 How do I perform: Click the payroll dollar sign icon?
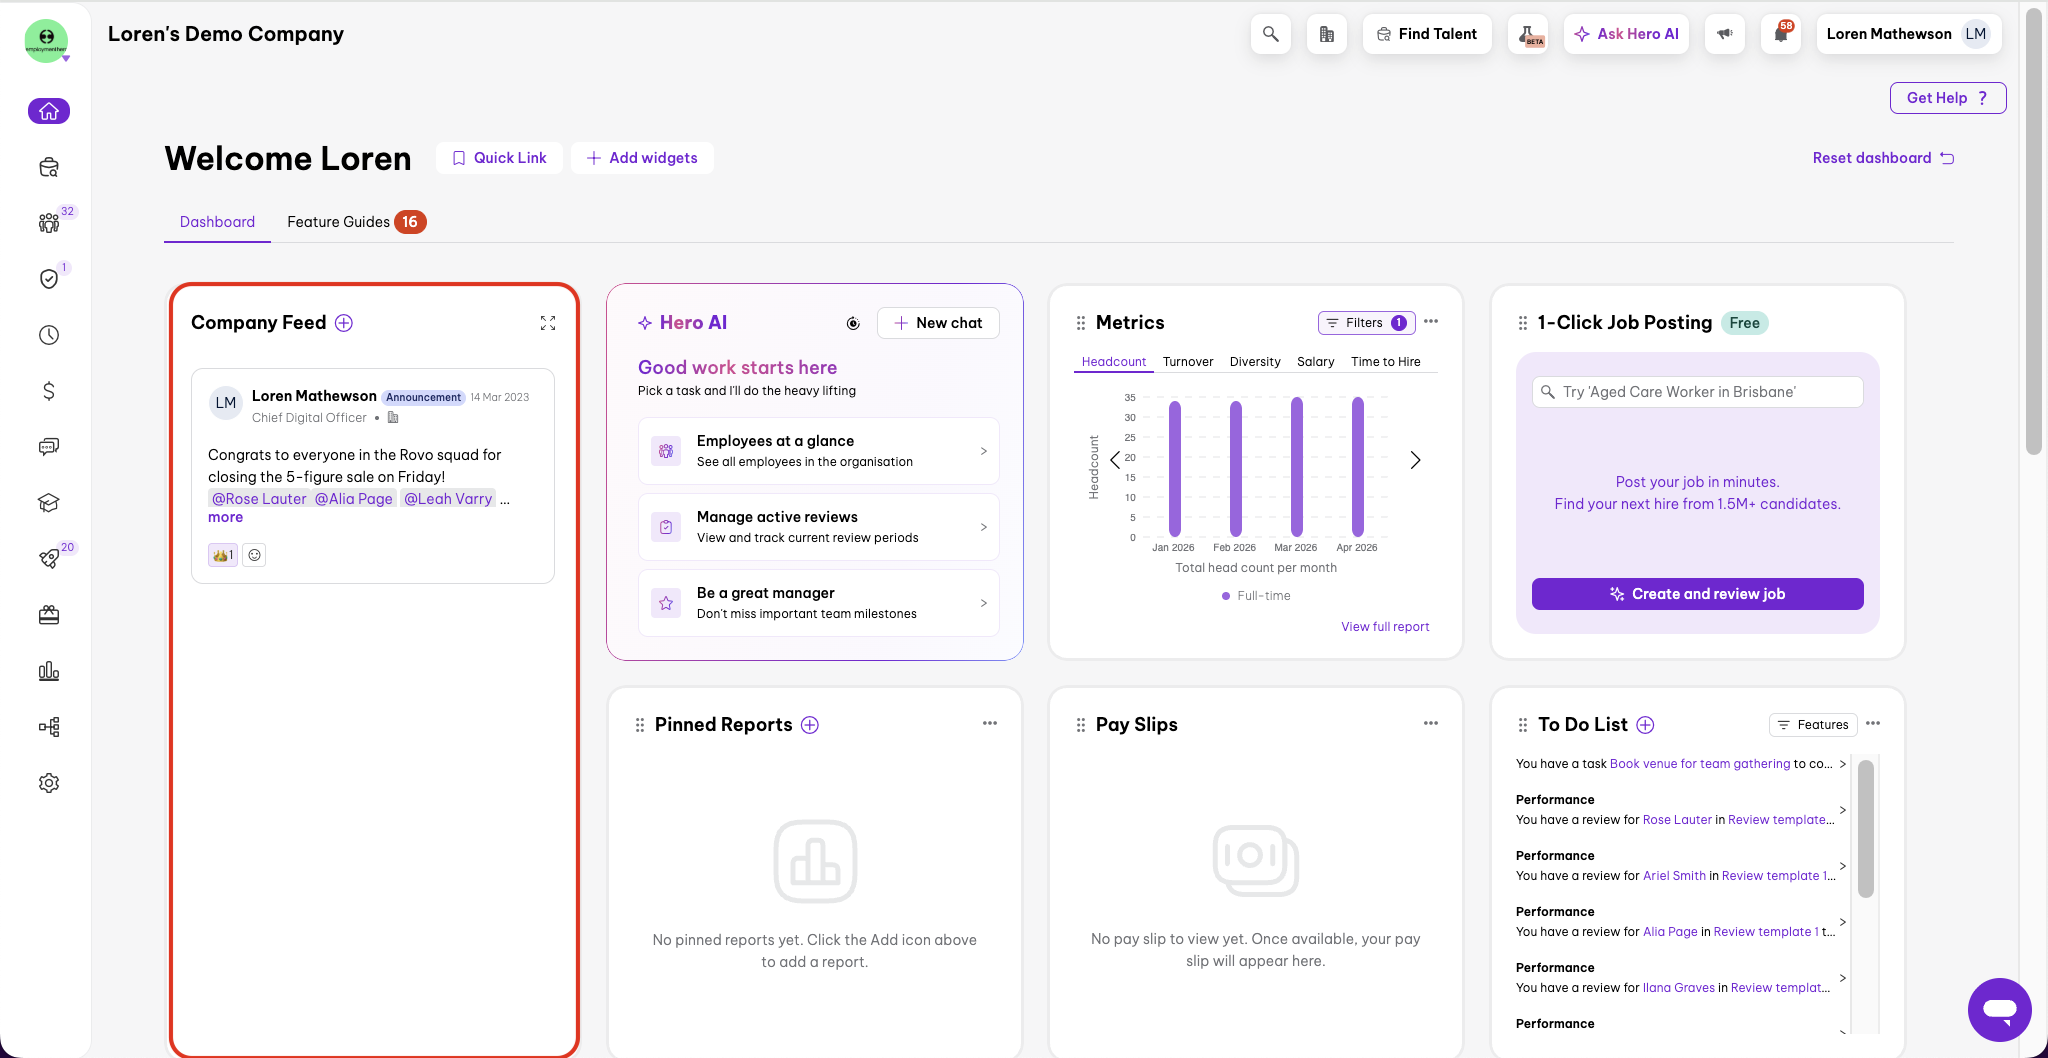pos(49,391)
